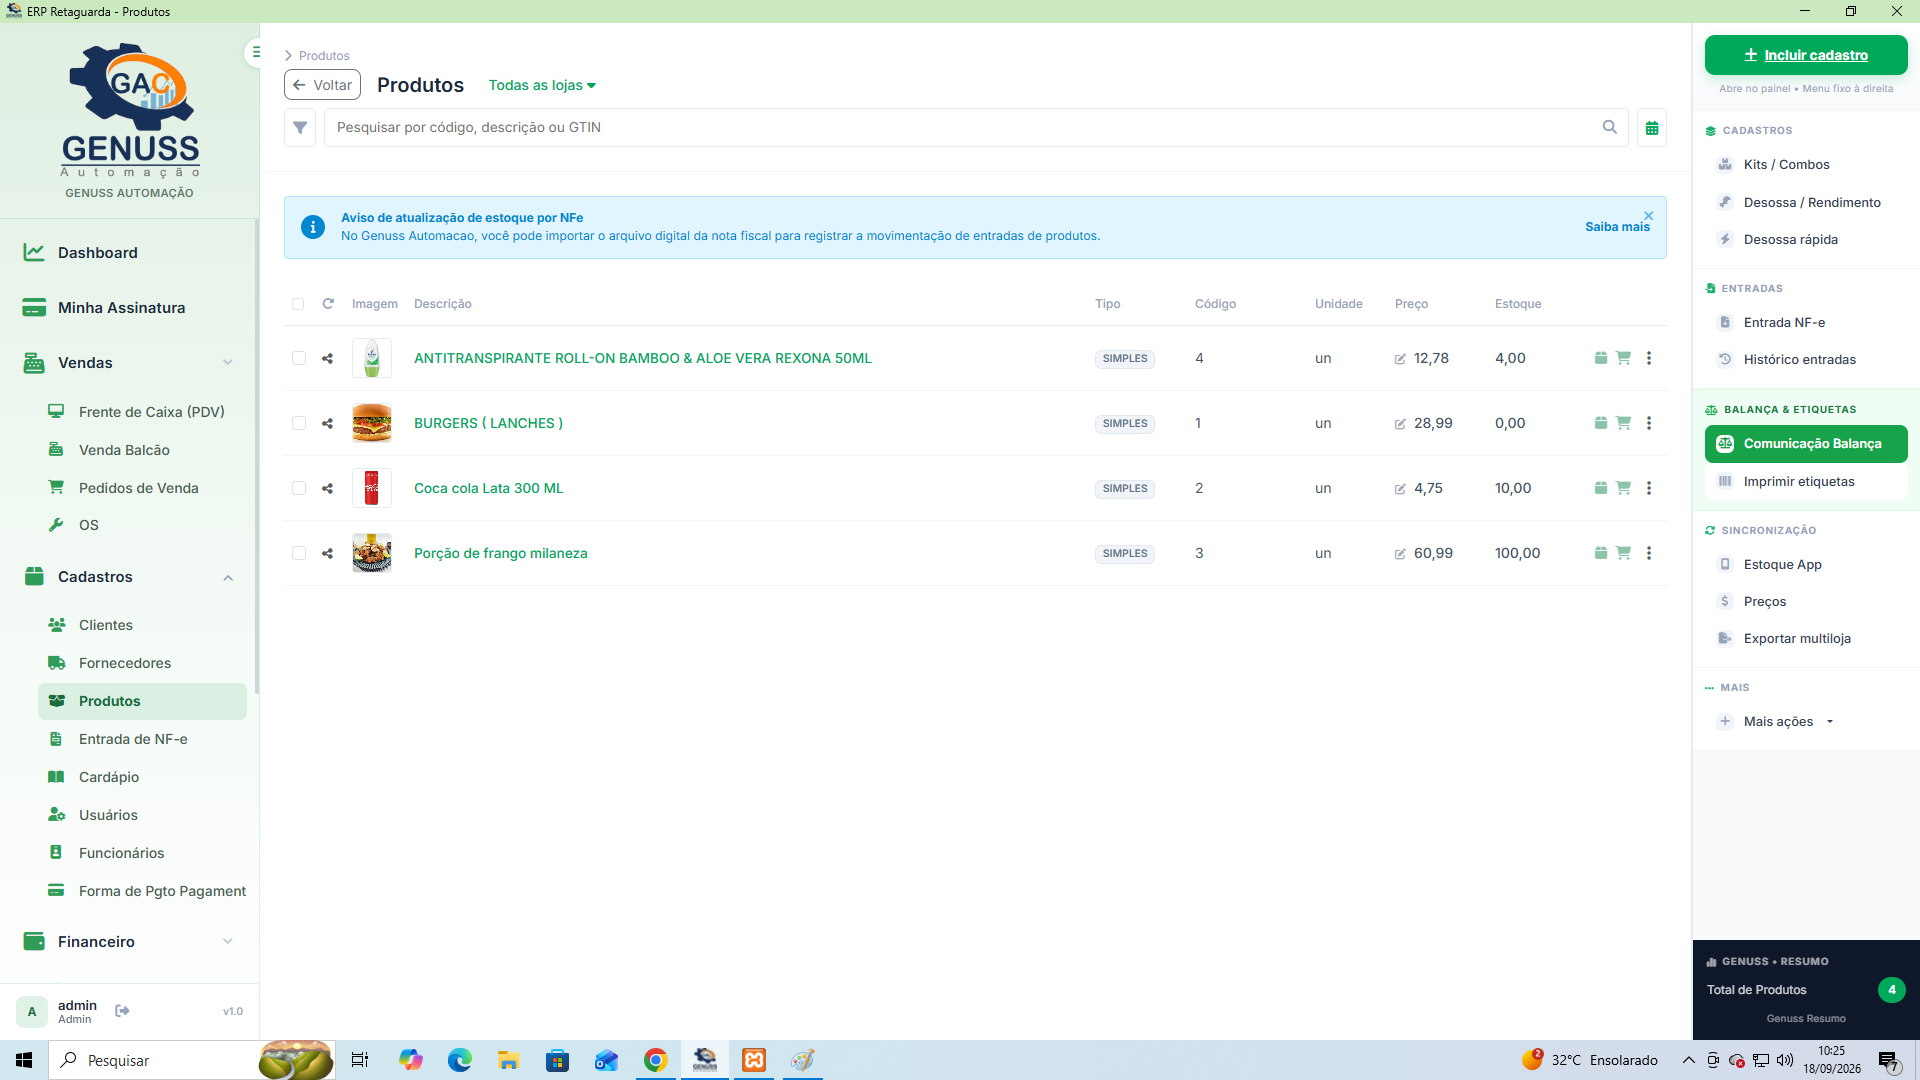The width and height of the screenshot is (1920, 1080).
Task: Click Saiba mais link
Action: [x=1617, y=227]
